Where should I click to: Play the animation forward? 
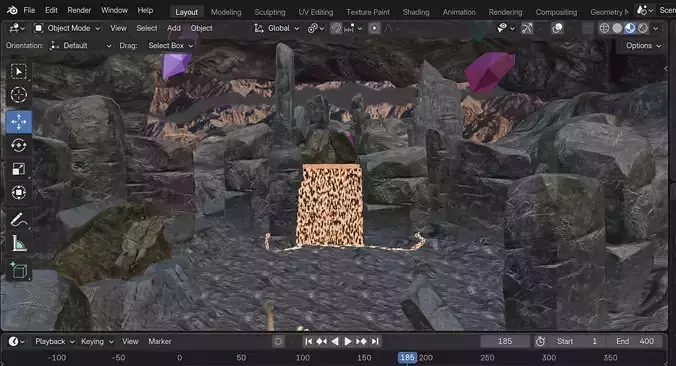pyautogui.click(x=348, y=341)
